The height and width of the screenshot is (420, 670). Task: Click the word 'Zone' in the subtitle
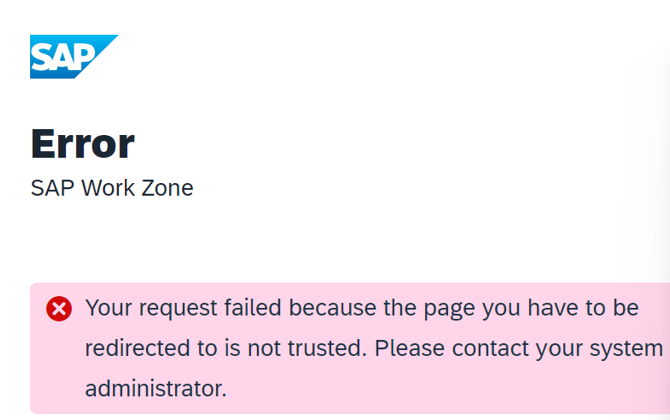(167, 188)
